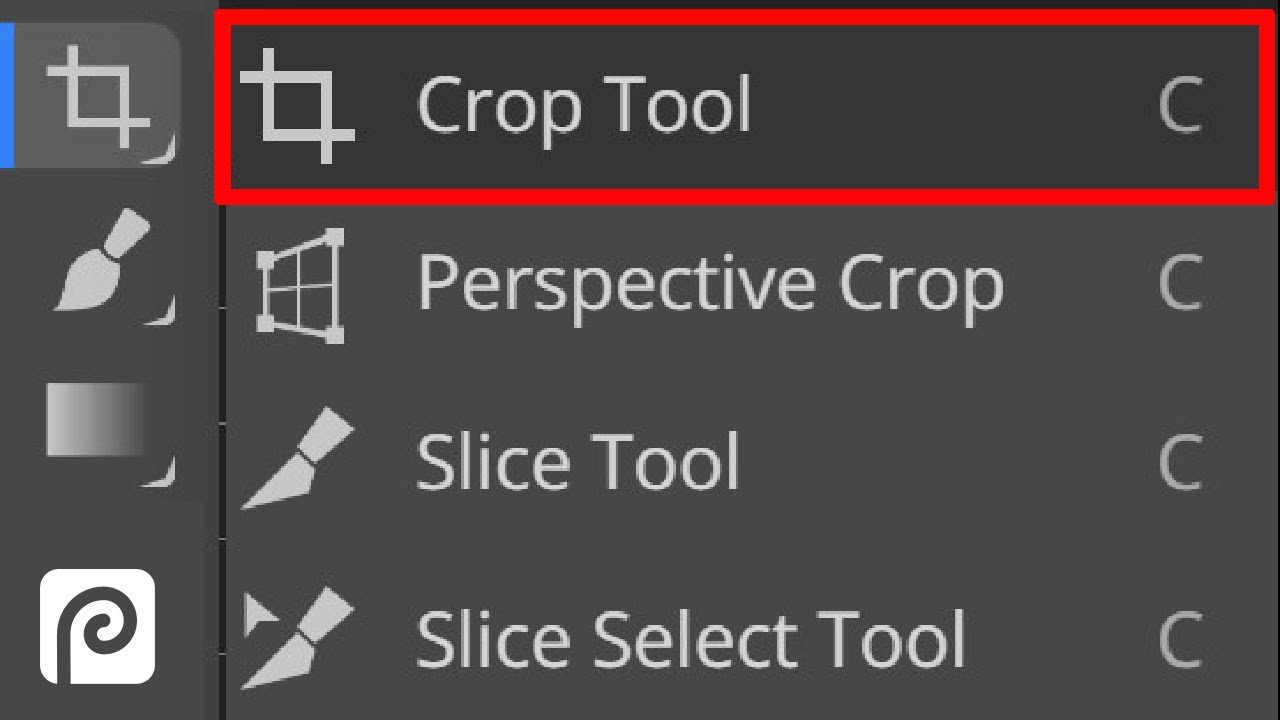Click the Slice Tool knife icon
Screen dimensions: 1280x720
click(300, 462)
